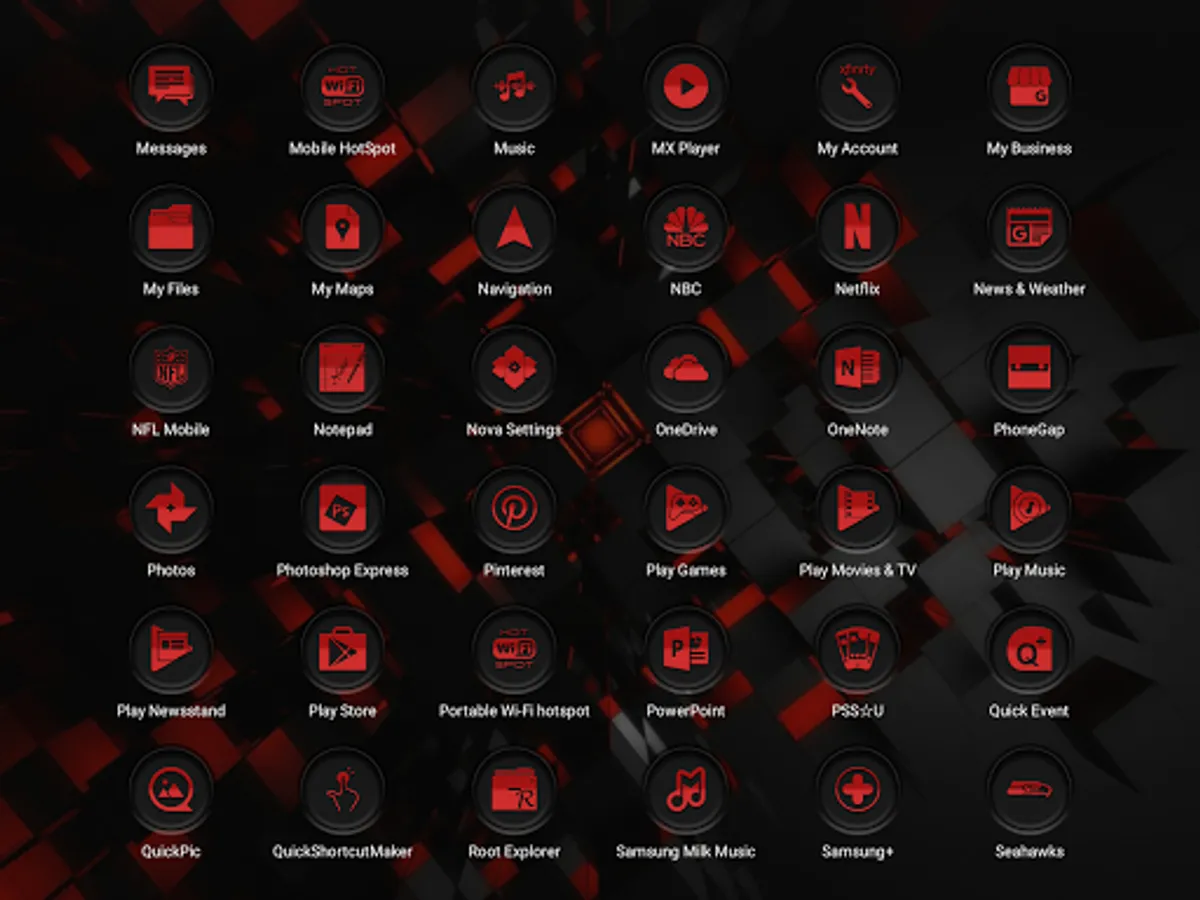Viewport: 1200px width, 900px height.
Task: Click the "Portable Wi-Fi hotspot" label
Action: click(514, 711)
